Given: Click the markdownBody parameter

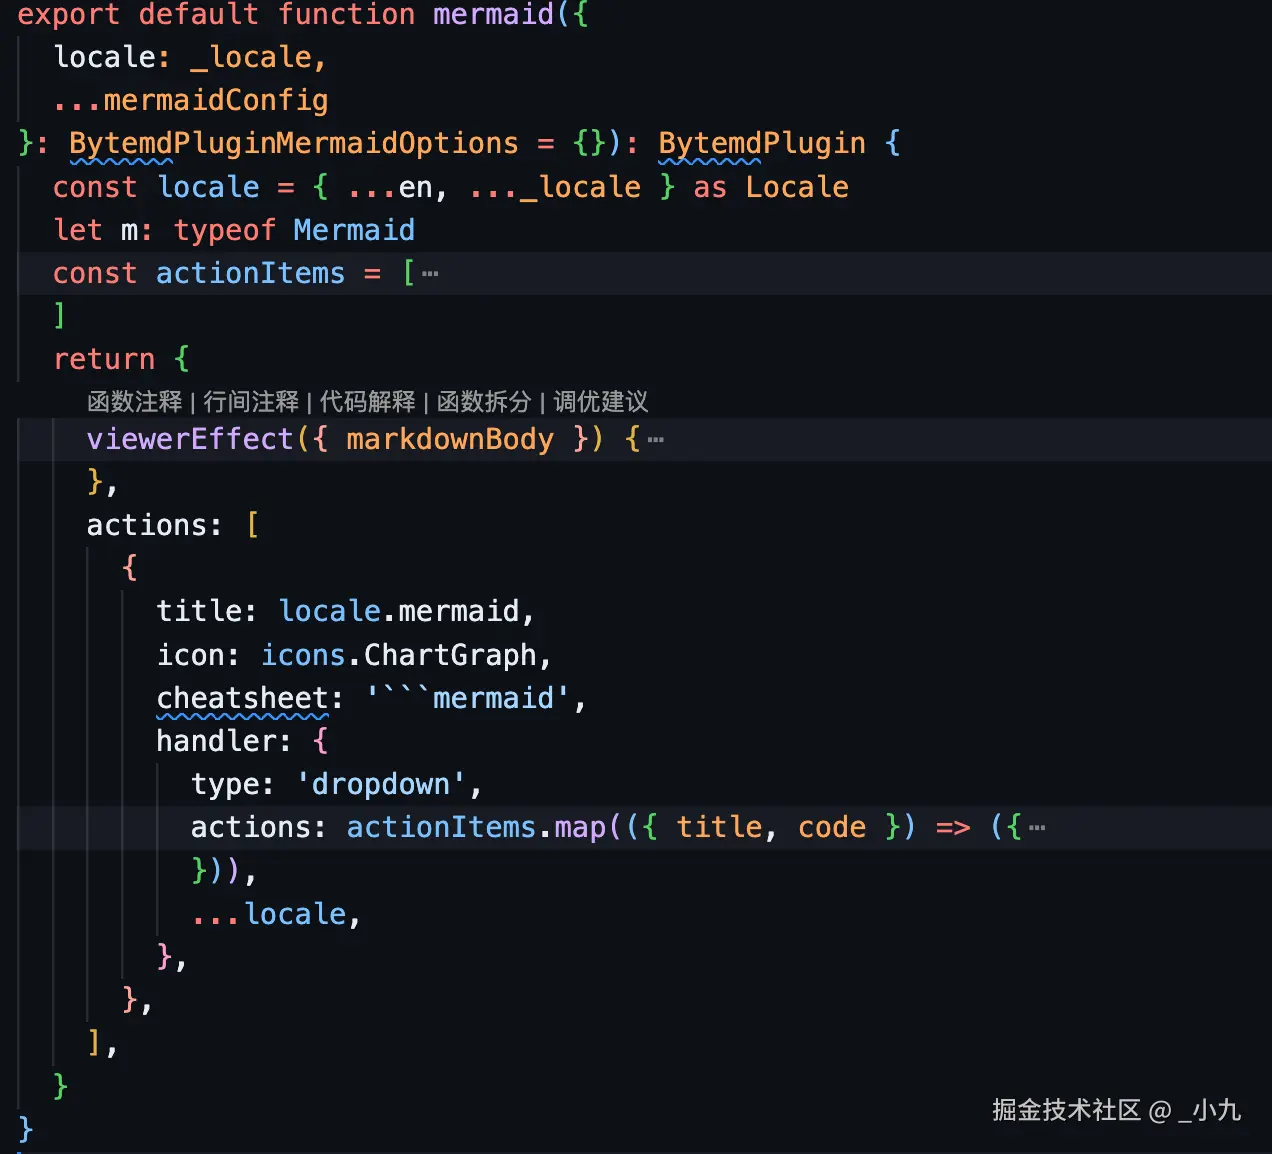Looking at the screenshot, I should [x=450, y=439].
